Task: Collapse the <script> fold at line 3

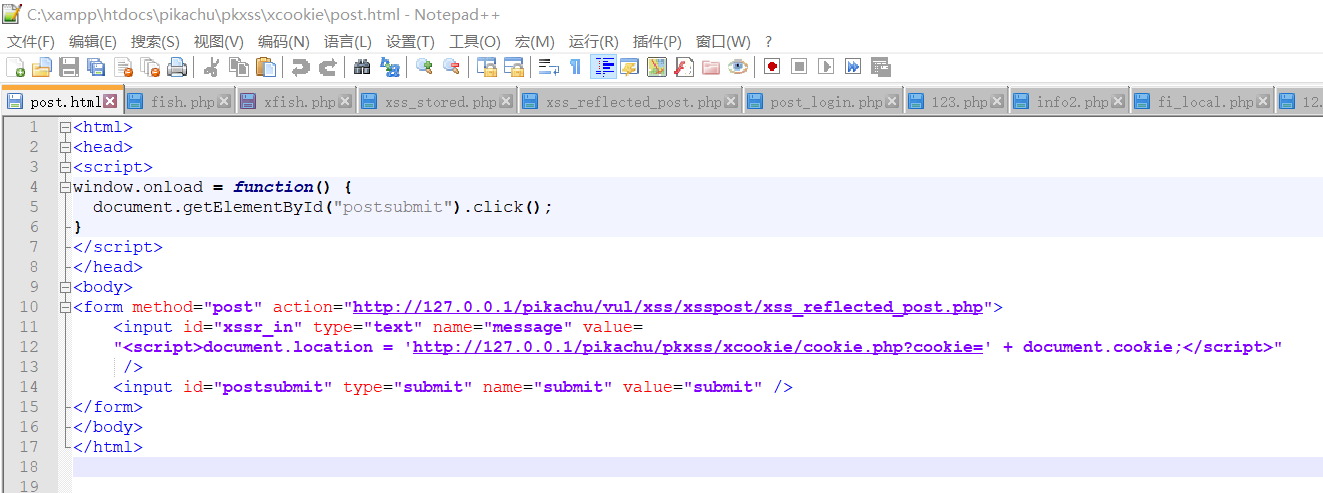Action: pyautogui.click(x=65, y=167)
